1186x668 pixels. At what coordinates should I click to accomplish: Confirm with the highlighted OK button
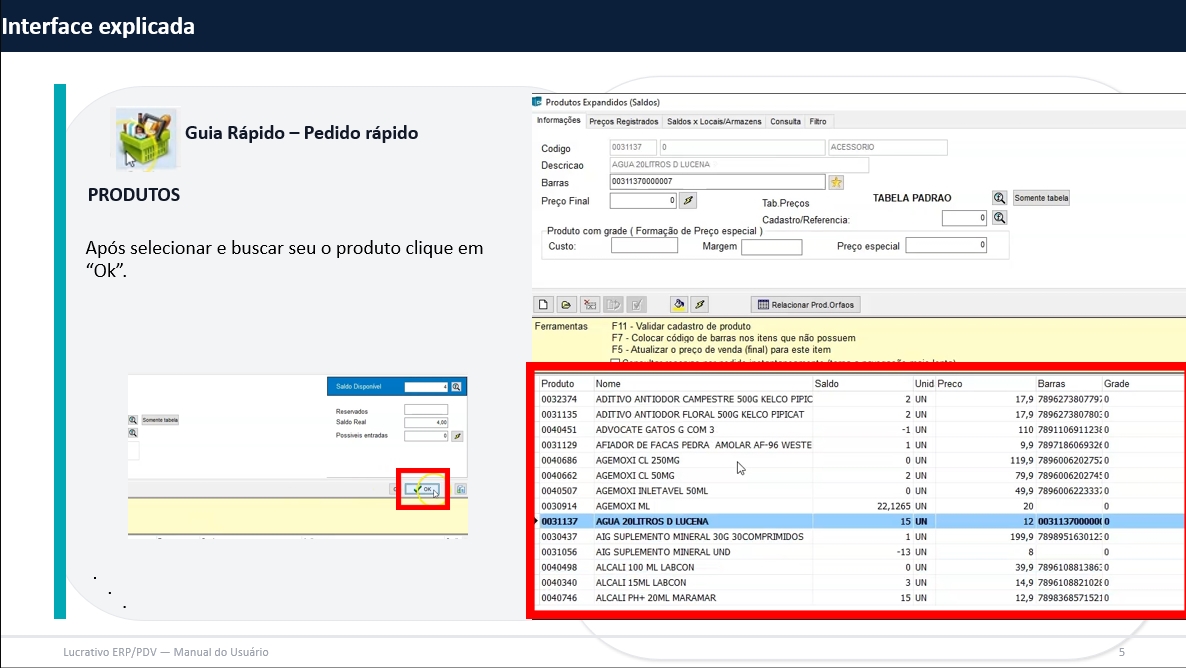(424, 489)
